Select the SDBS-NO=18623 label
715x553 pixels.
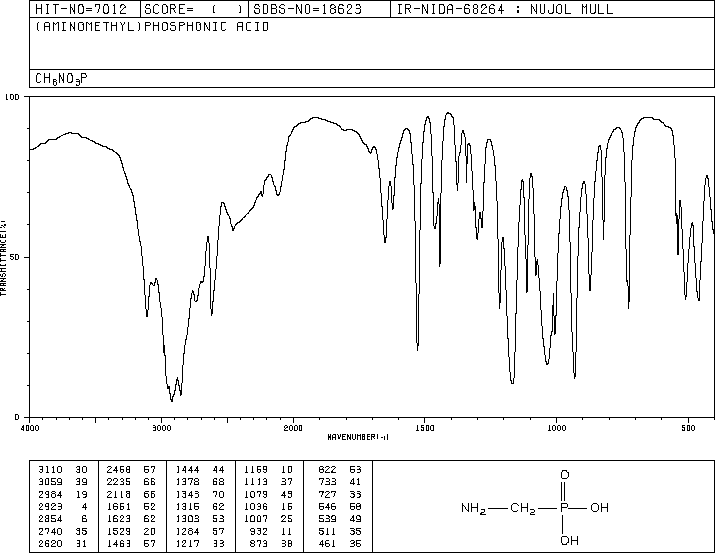[x=307, y=9]
